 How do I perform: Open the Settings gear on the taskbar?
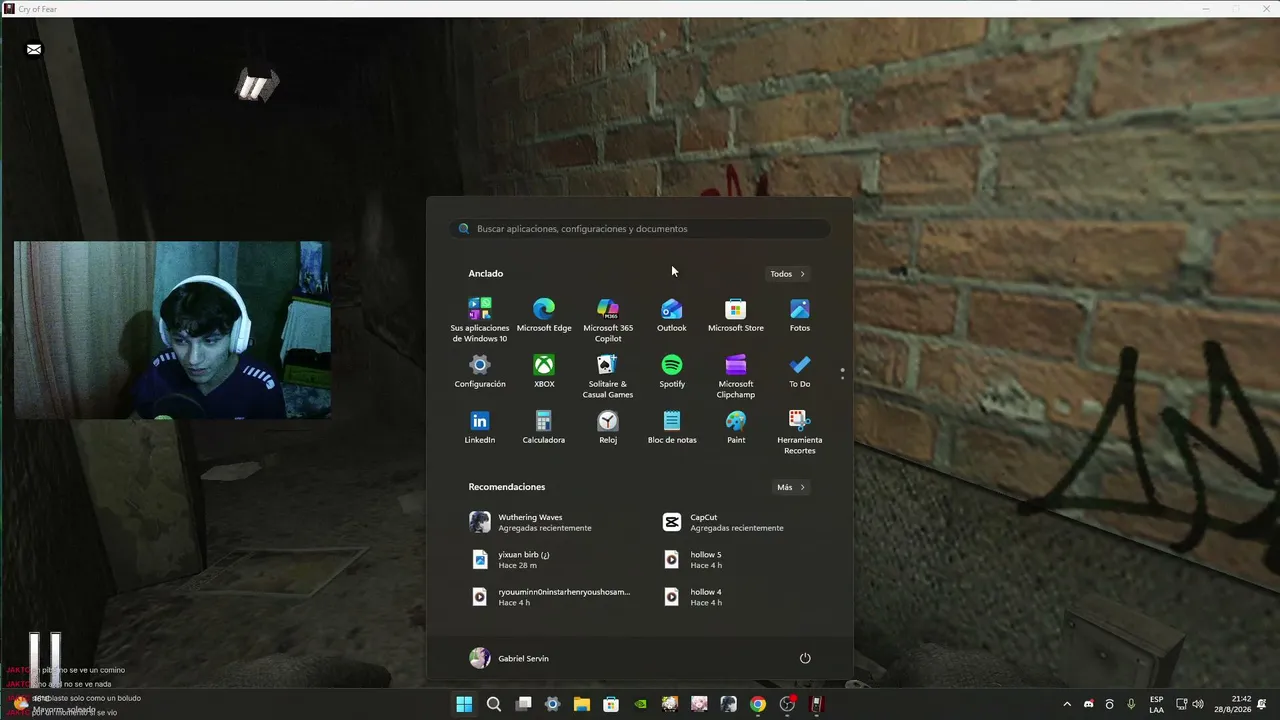pyautogui.click(x=552, y=704)
